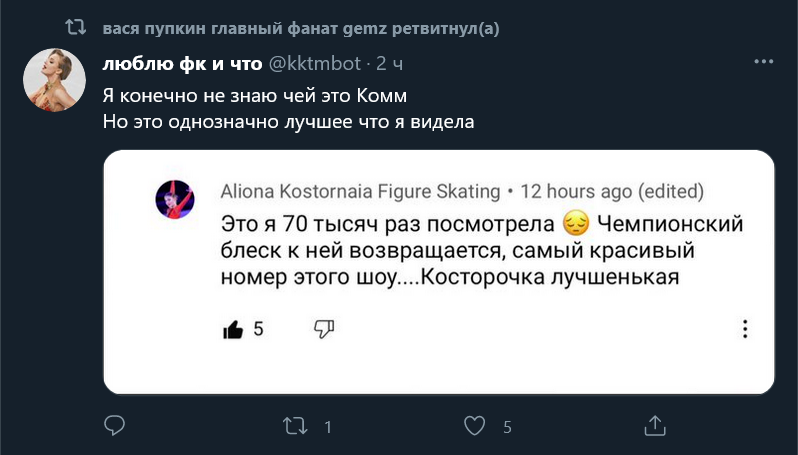The height and width of the screenshot is (455, 798).
Task: Click "Aliona Kostornaia Figure Skating" channel name
Action: tap(360, 190)
